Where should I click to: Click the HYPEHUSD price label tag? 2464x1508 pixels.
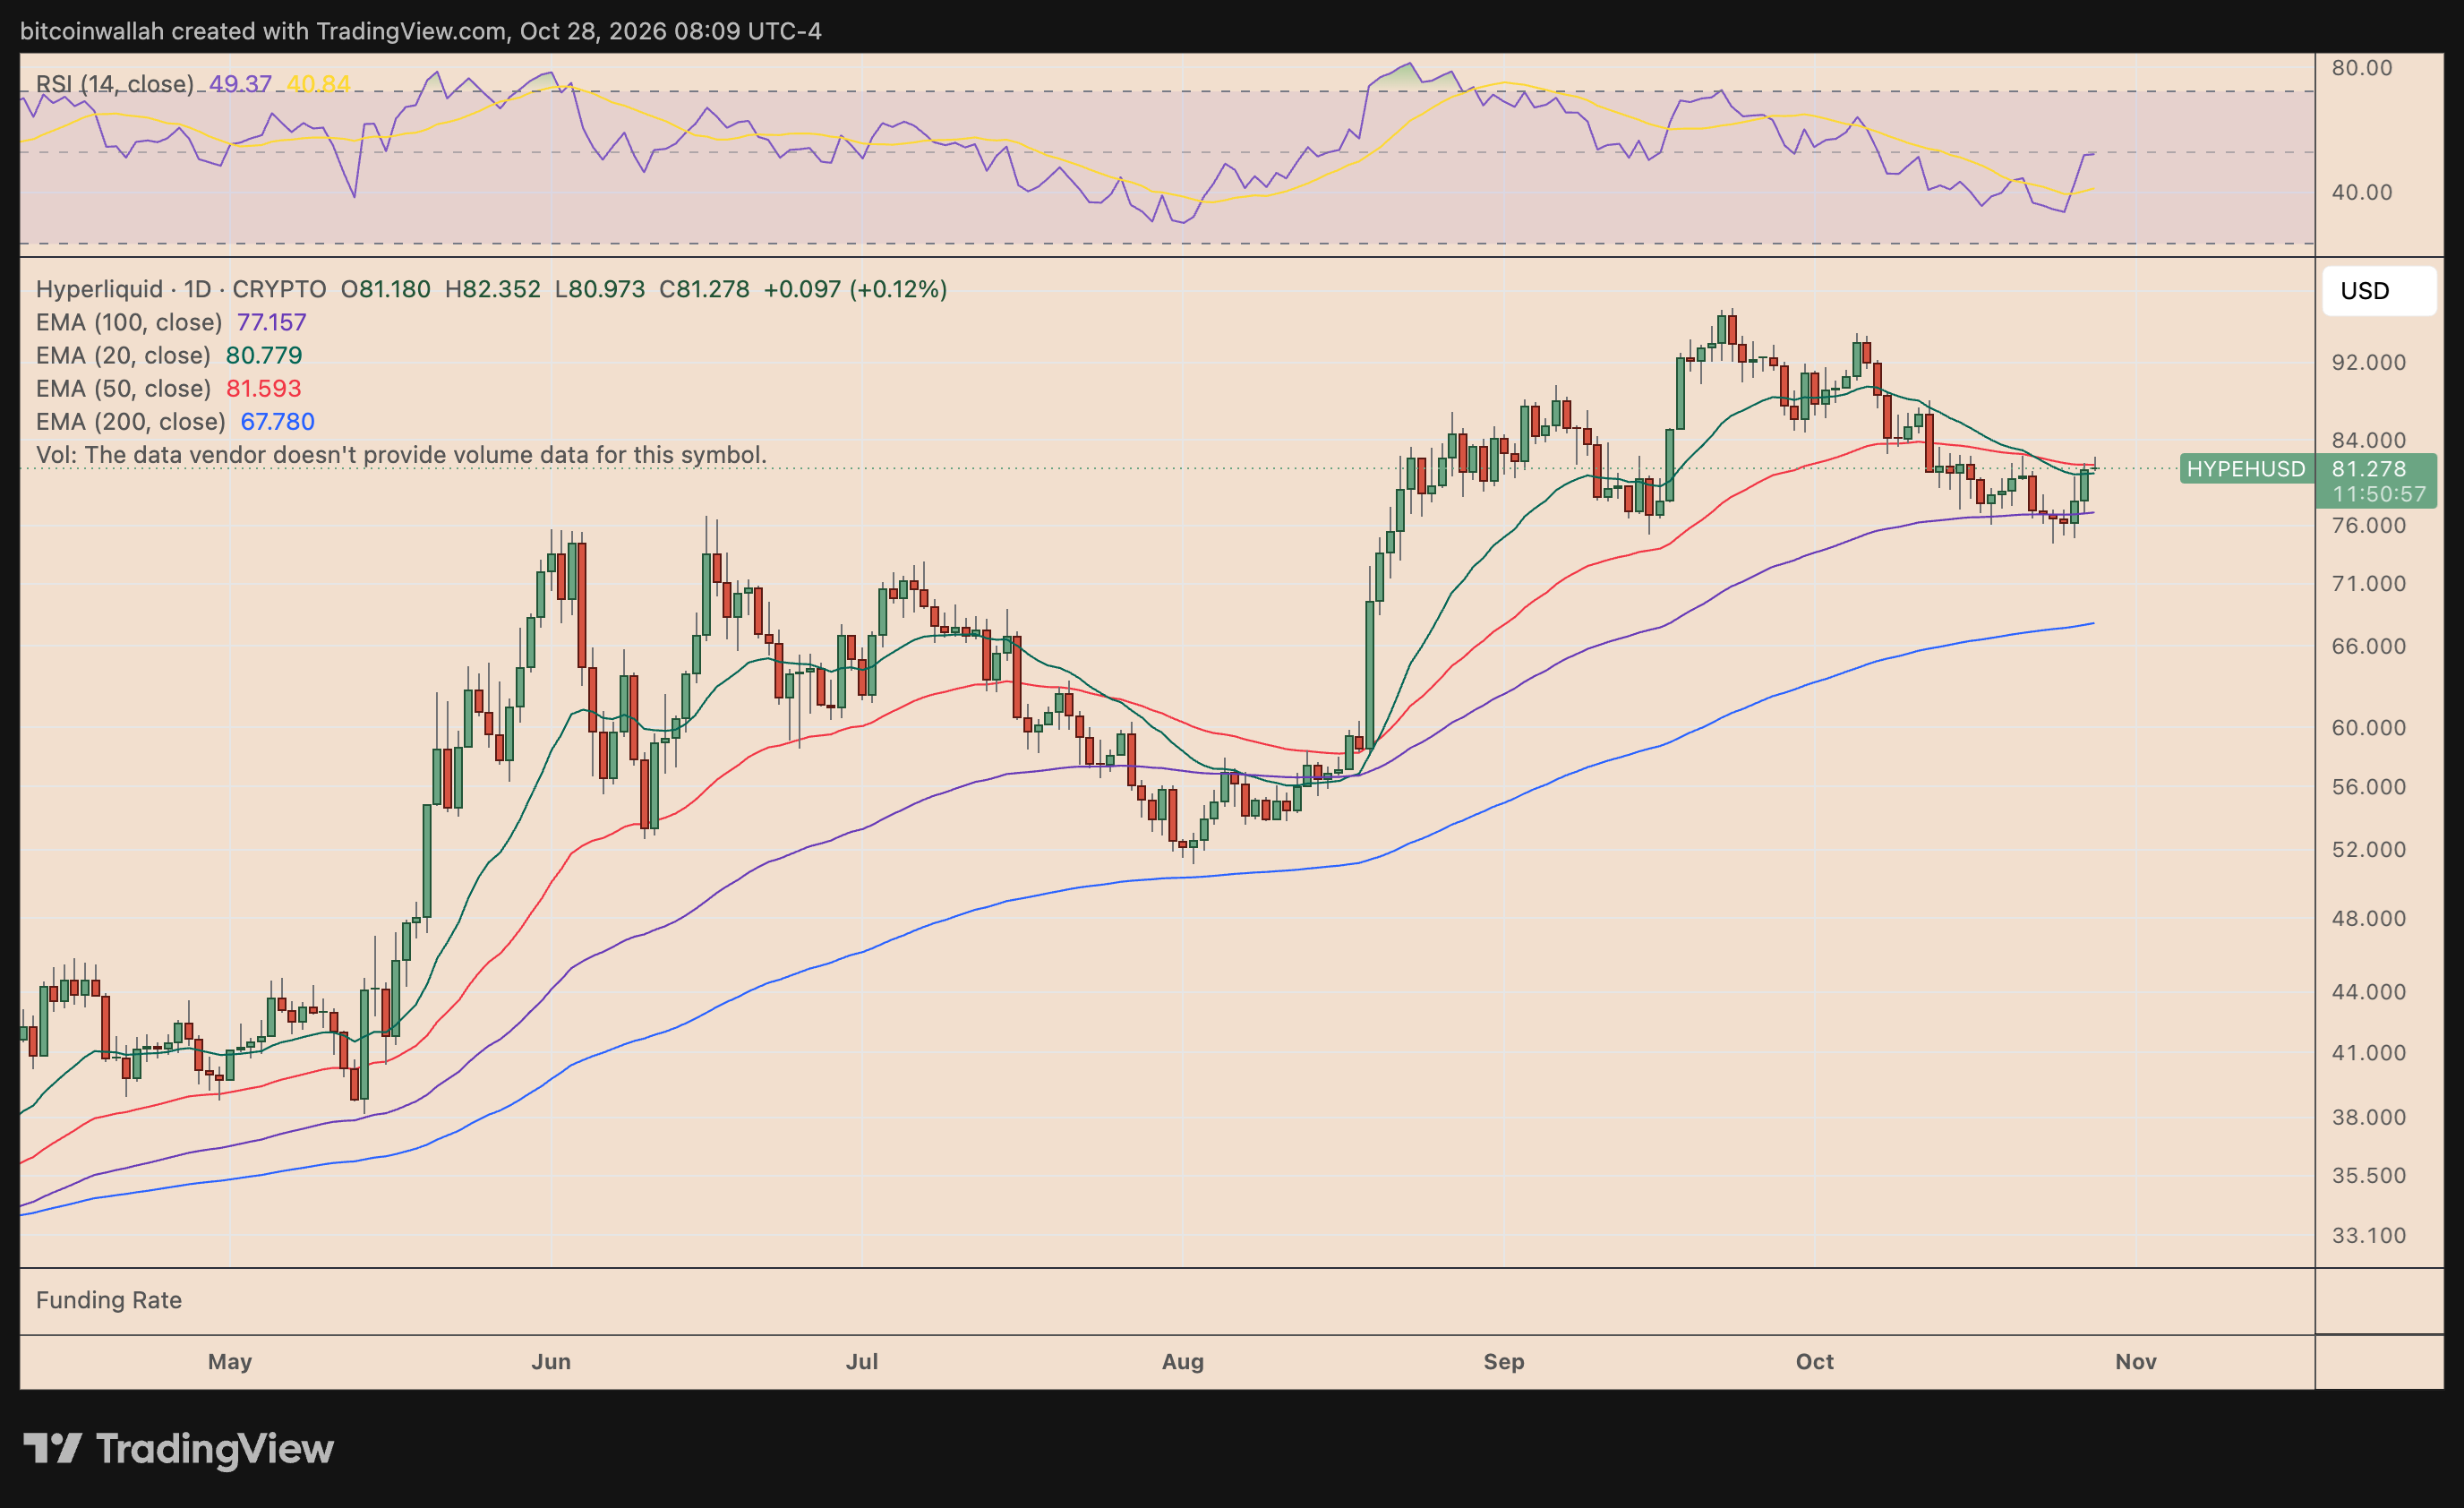point(2246,468)
